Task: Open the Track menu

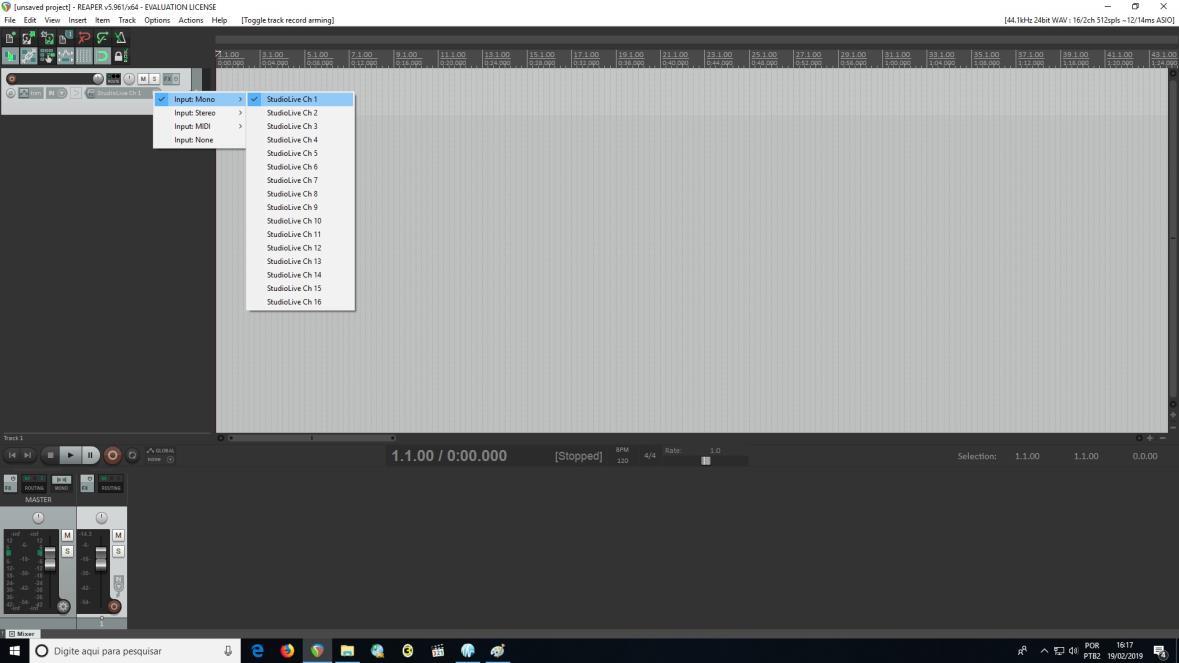Action: click(126, 20)
